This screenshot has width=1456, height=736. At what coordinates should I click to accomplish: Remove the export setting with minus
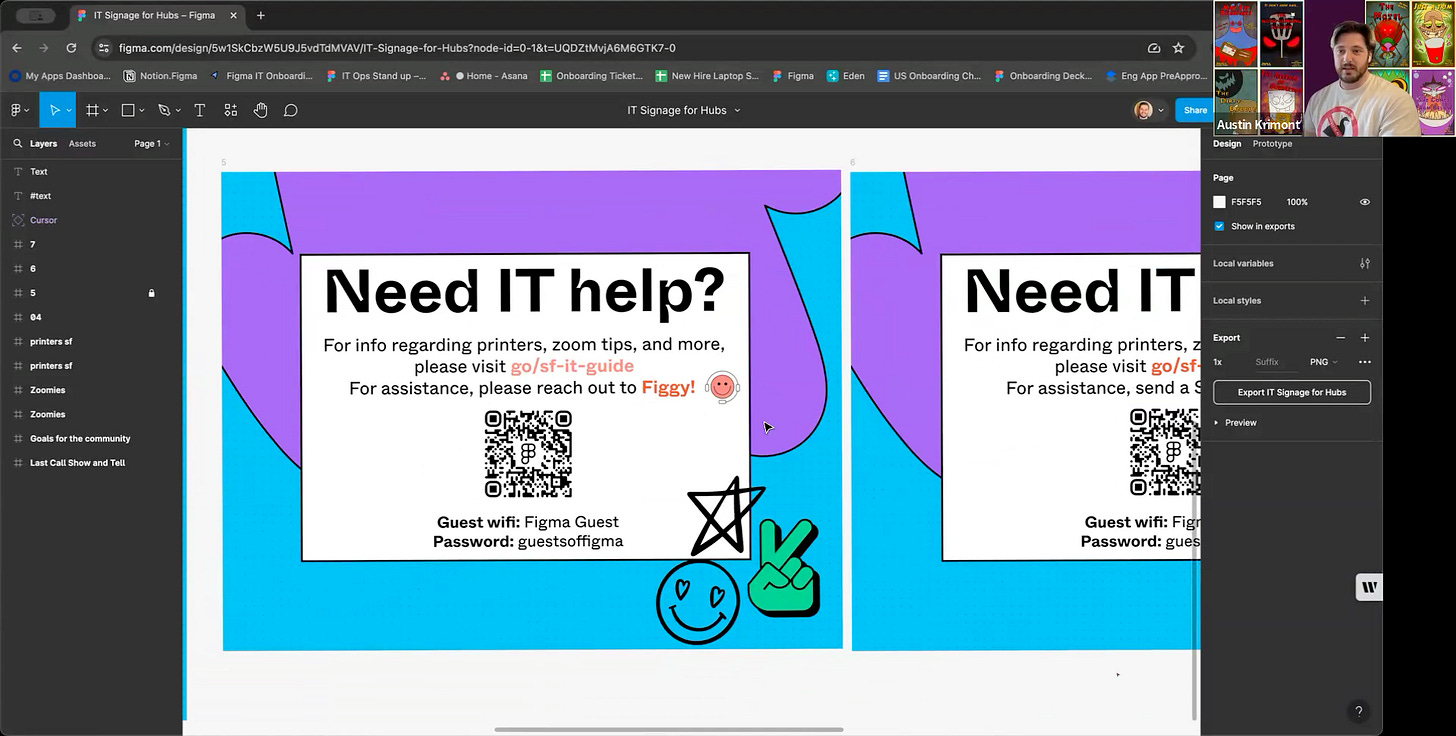tap(1341, 338)
